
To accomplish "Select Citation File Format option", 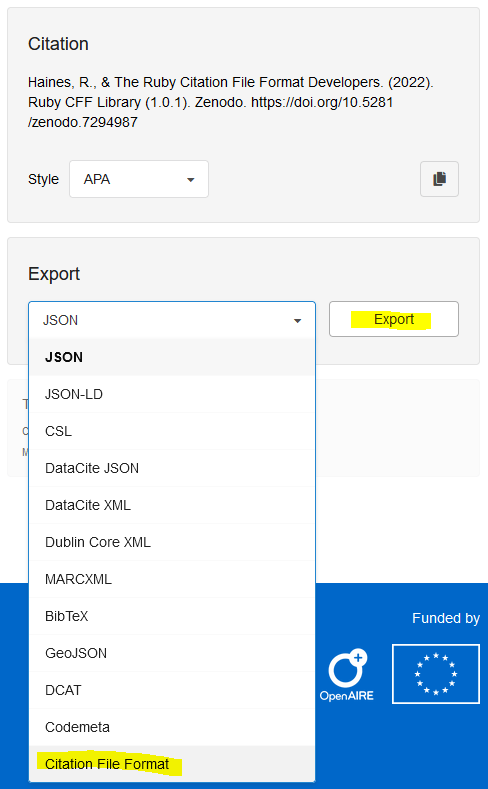I will pyautogui.click(x=172, y=764).
